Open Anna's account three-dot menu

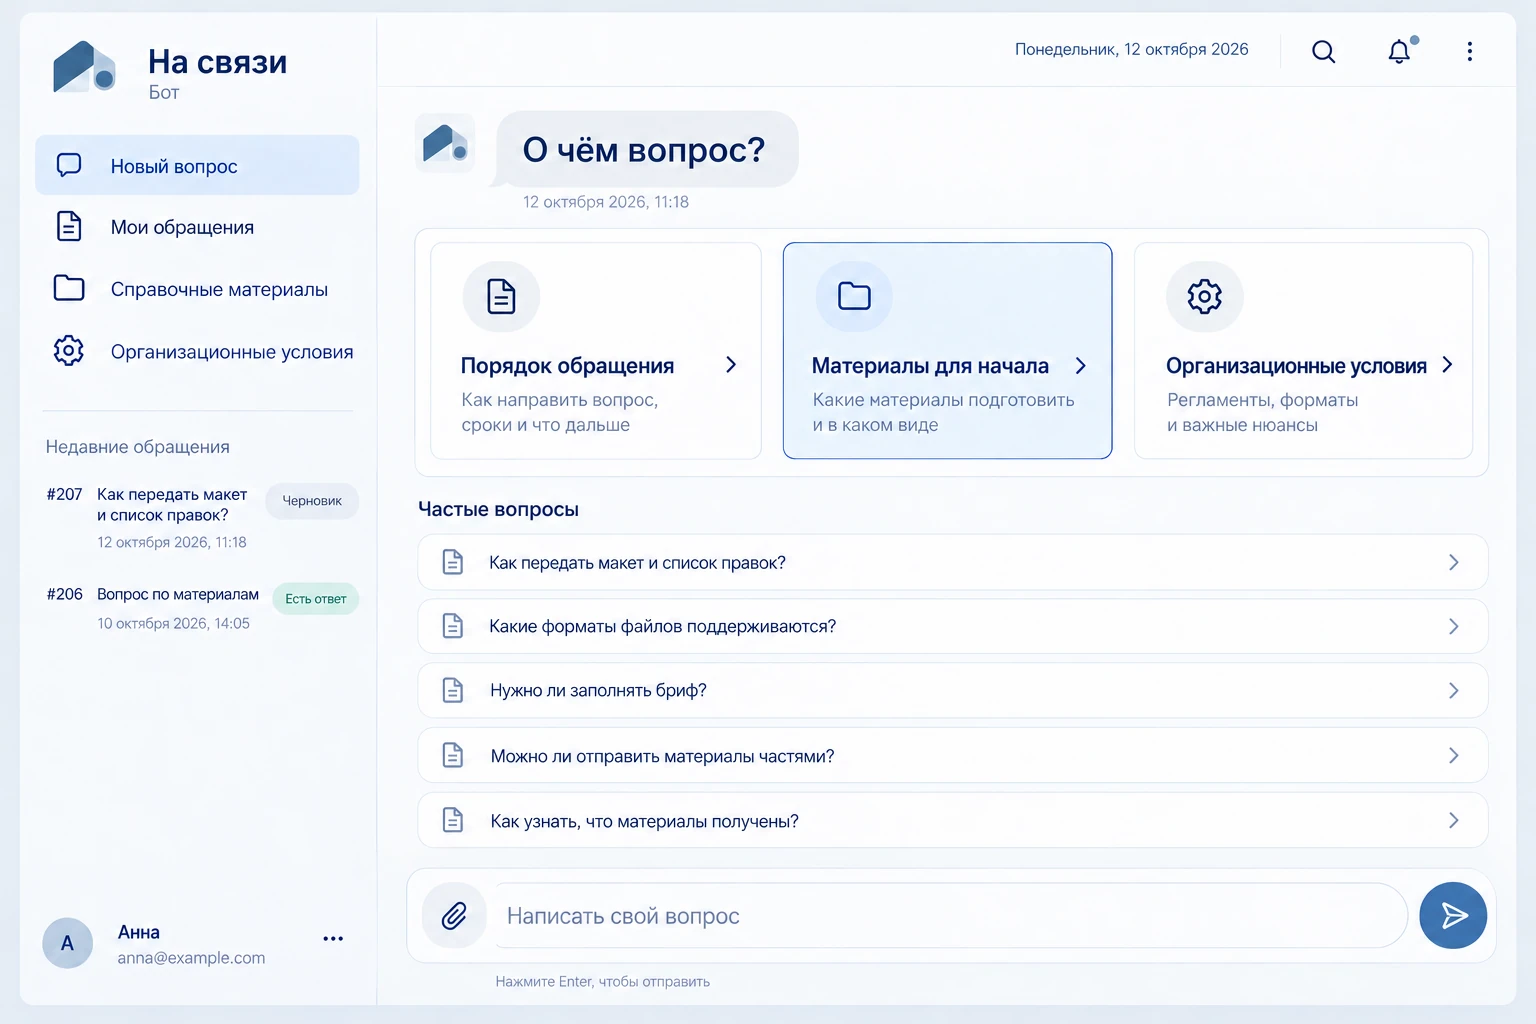333,939
